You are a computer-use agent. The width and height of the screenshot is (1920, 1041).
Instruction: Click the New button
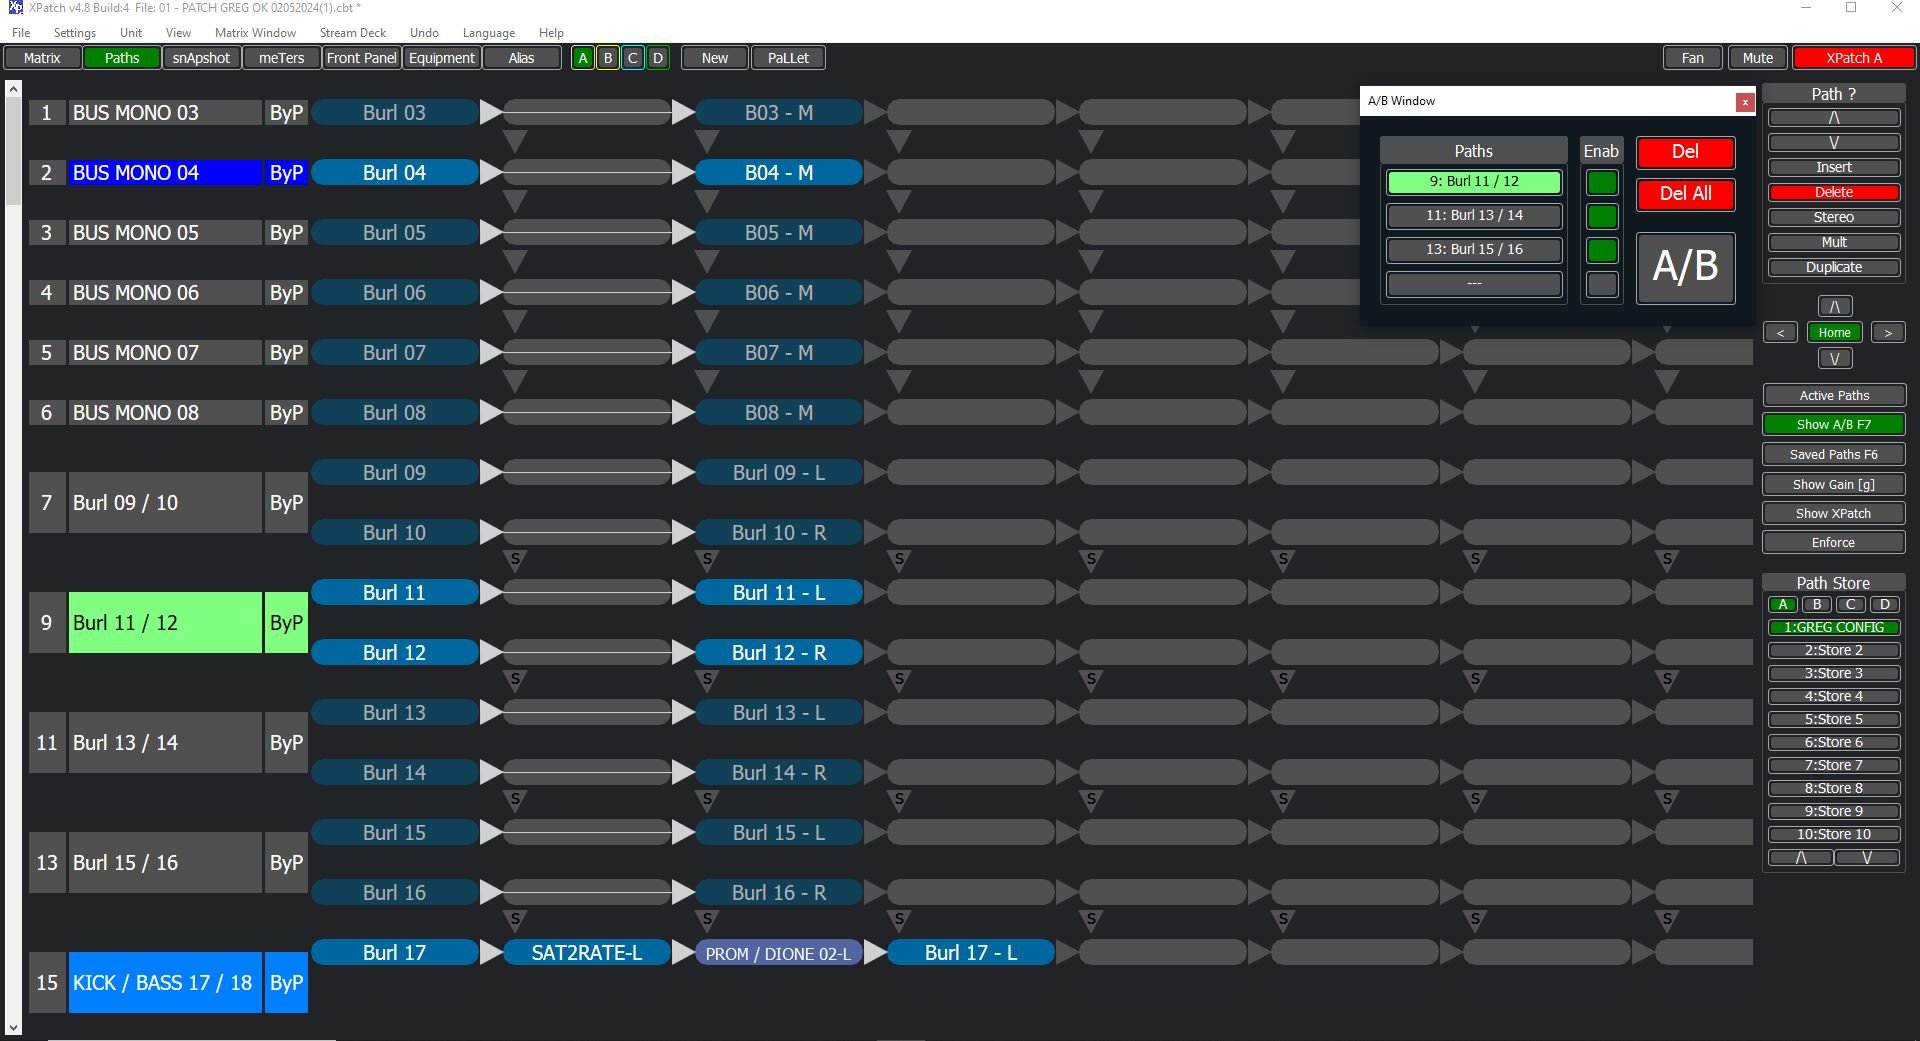[715, 58]
